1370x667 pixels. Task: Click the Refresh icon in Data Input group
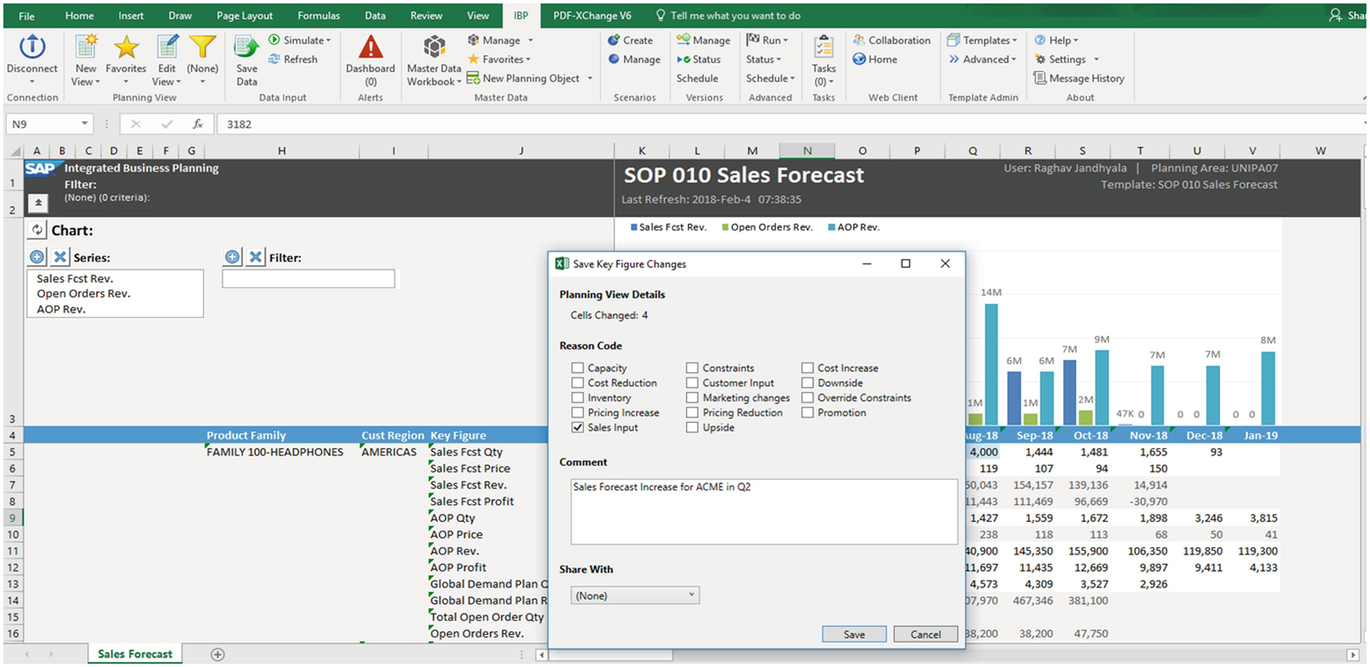(x=296, y=58)
